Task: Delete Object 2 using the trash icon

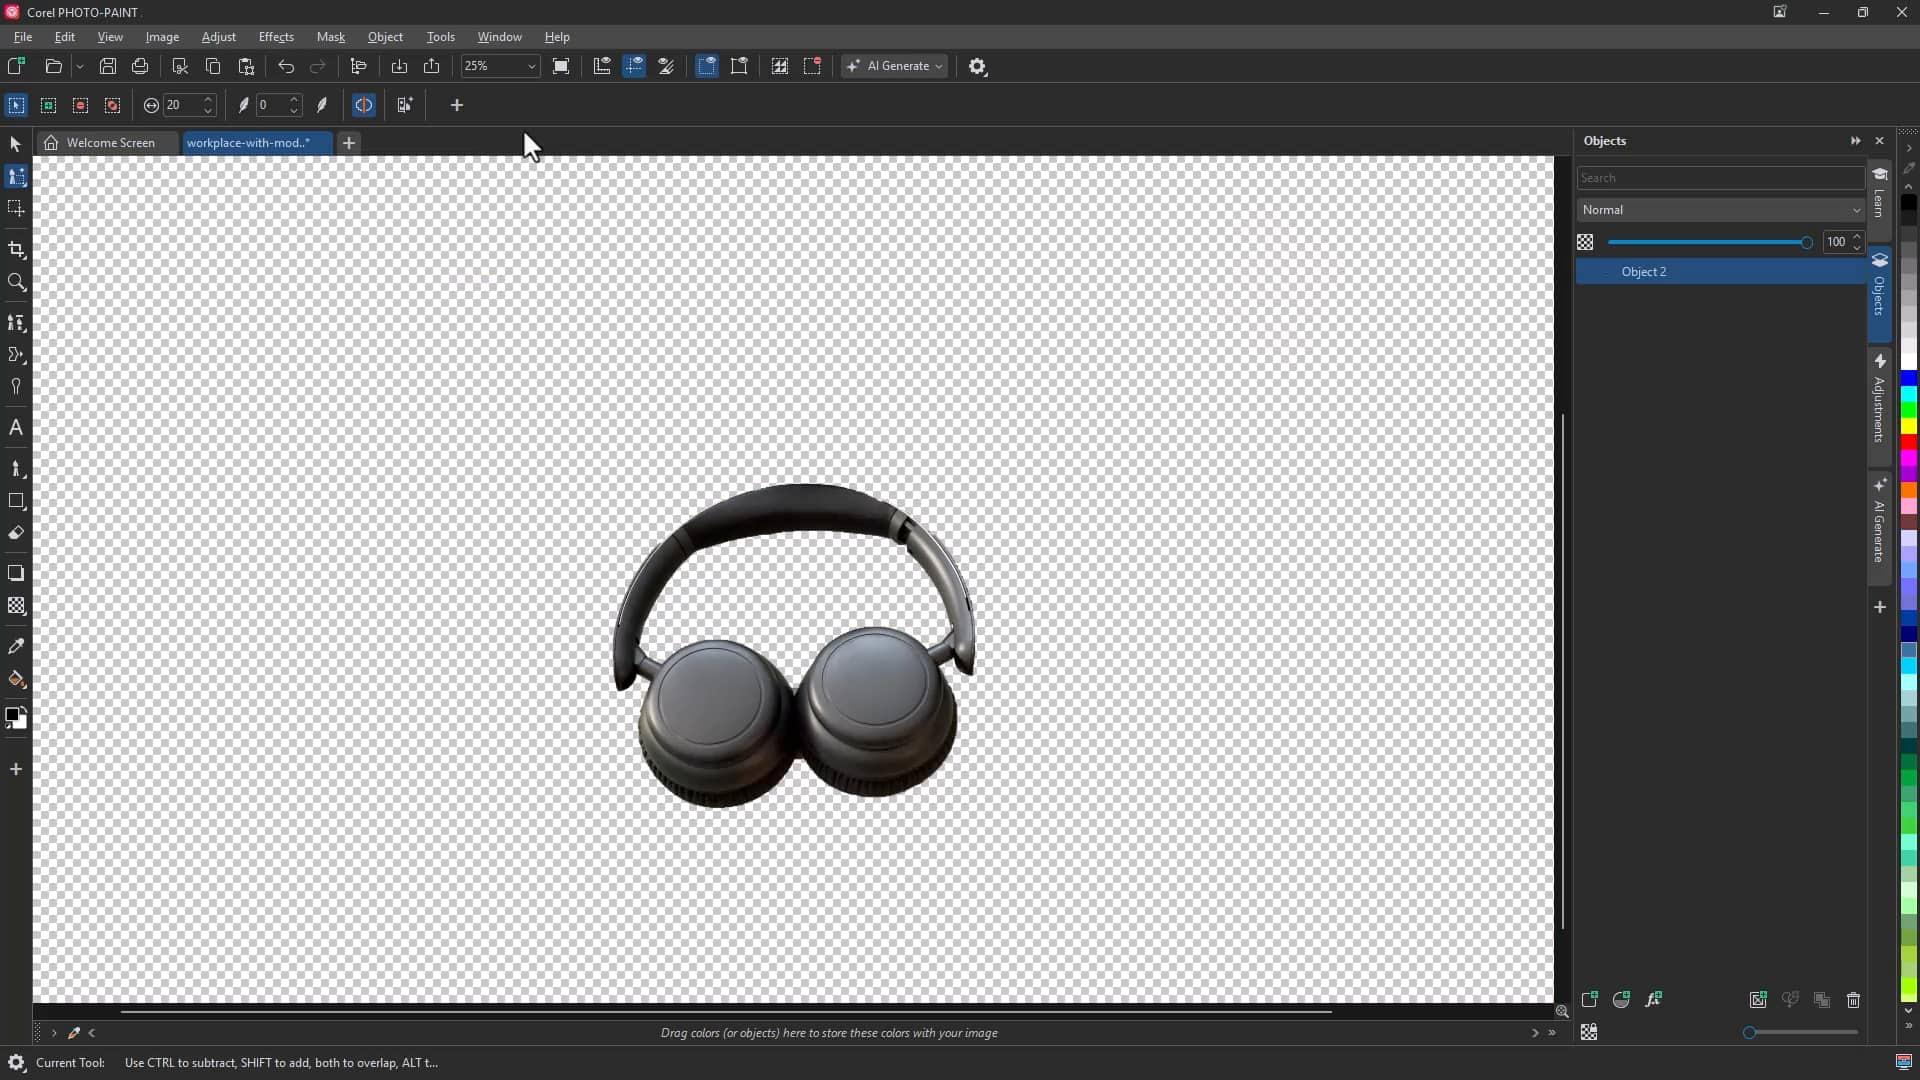Action: [x=1853, y=1000]
